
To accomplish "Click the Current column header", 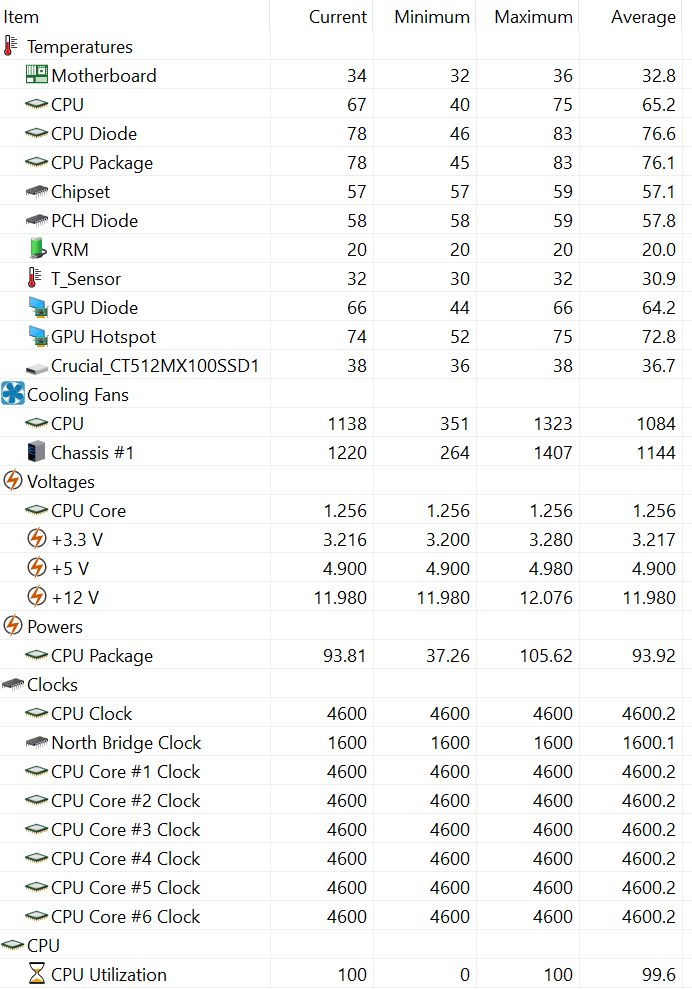I will (337, 17).
